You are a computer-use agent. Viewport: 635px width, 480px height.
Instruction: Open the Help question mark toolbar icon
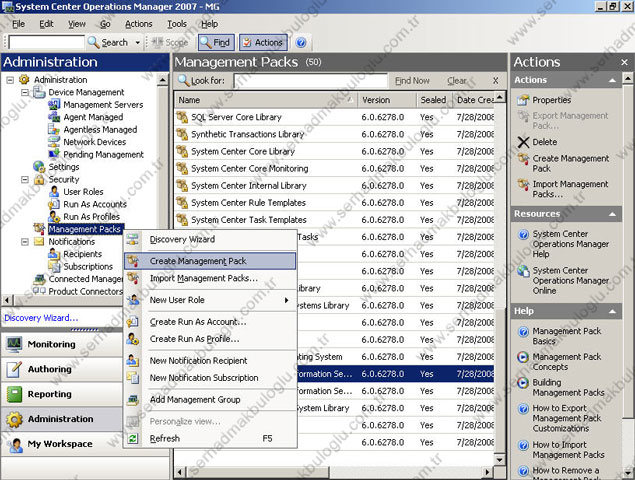[301, 42]
